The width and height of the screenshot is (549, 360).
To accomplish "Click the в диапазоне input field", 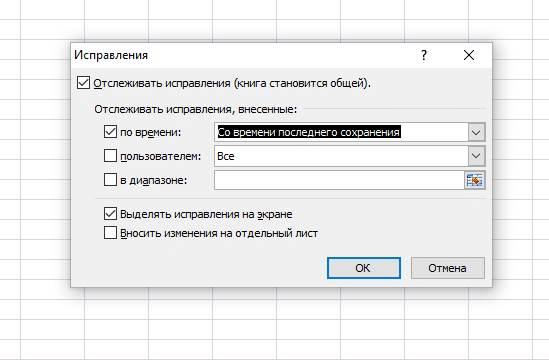I will [x=340, y=180].
